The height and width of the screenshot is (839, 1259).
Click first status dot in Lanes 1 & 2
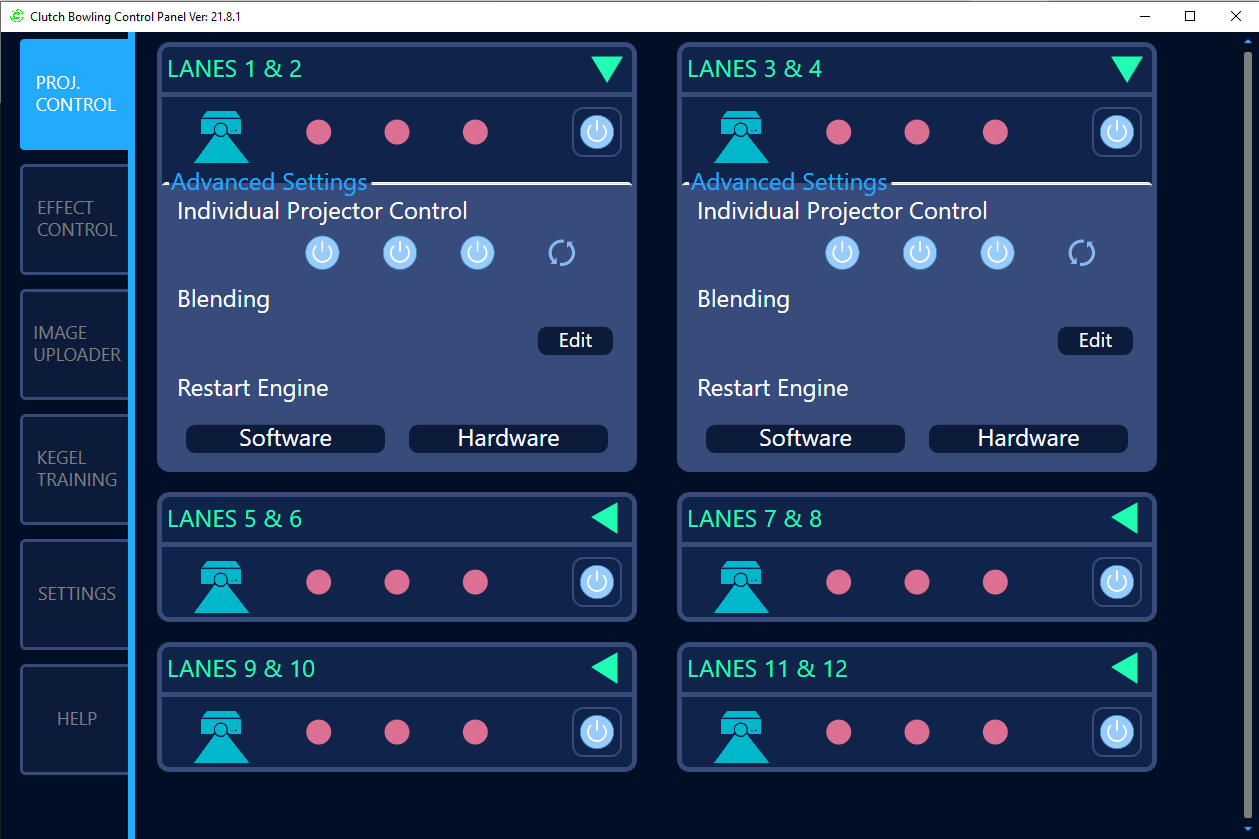[318, 132]
